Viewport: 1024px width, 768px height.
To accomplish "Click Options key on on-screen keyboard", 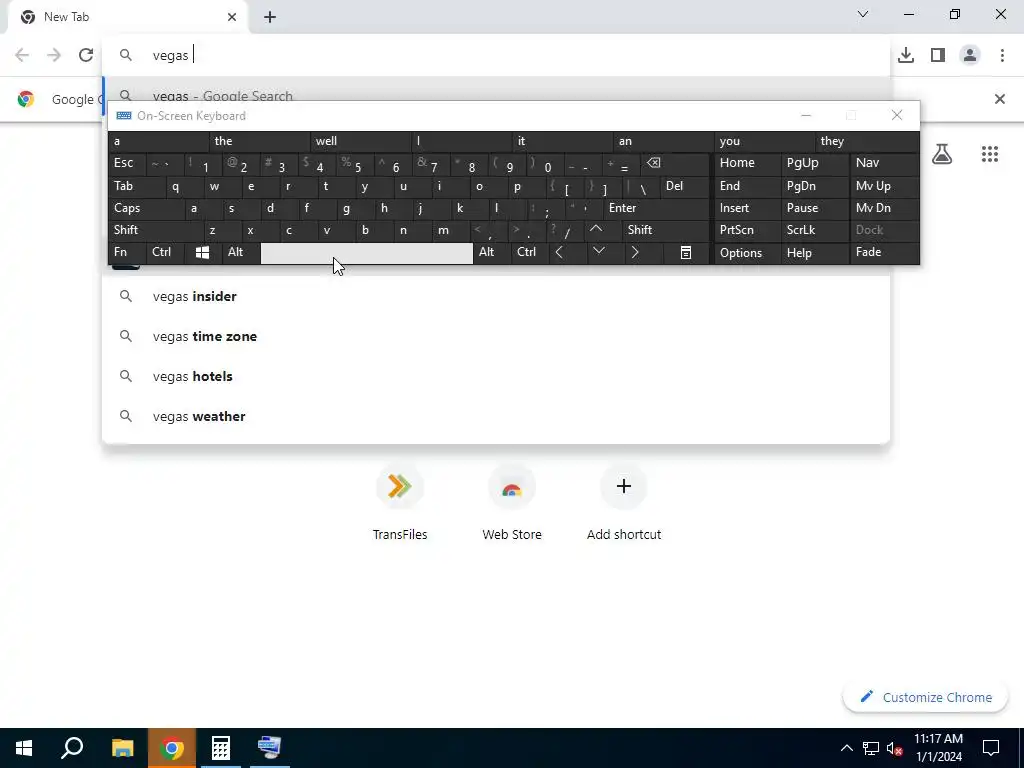I will 747,253.
